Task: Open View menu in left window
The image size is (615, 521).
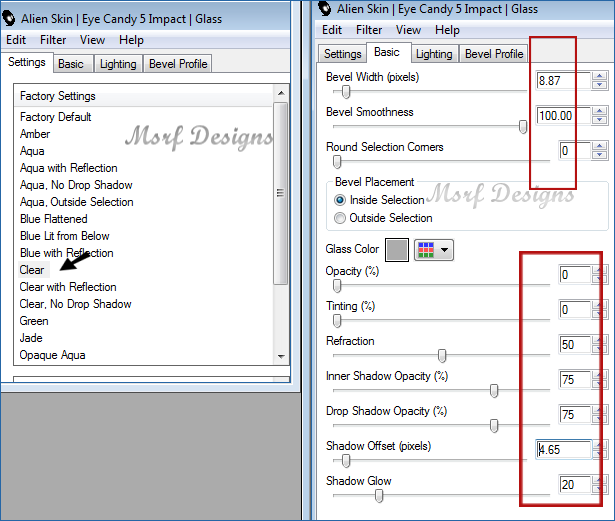Action: click(93, 40)
